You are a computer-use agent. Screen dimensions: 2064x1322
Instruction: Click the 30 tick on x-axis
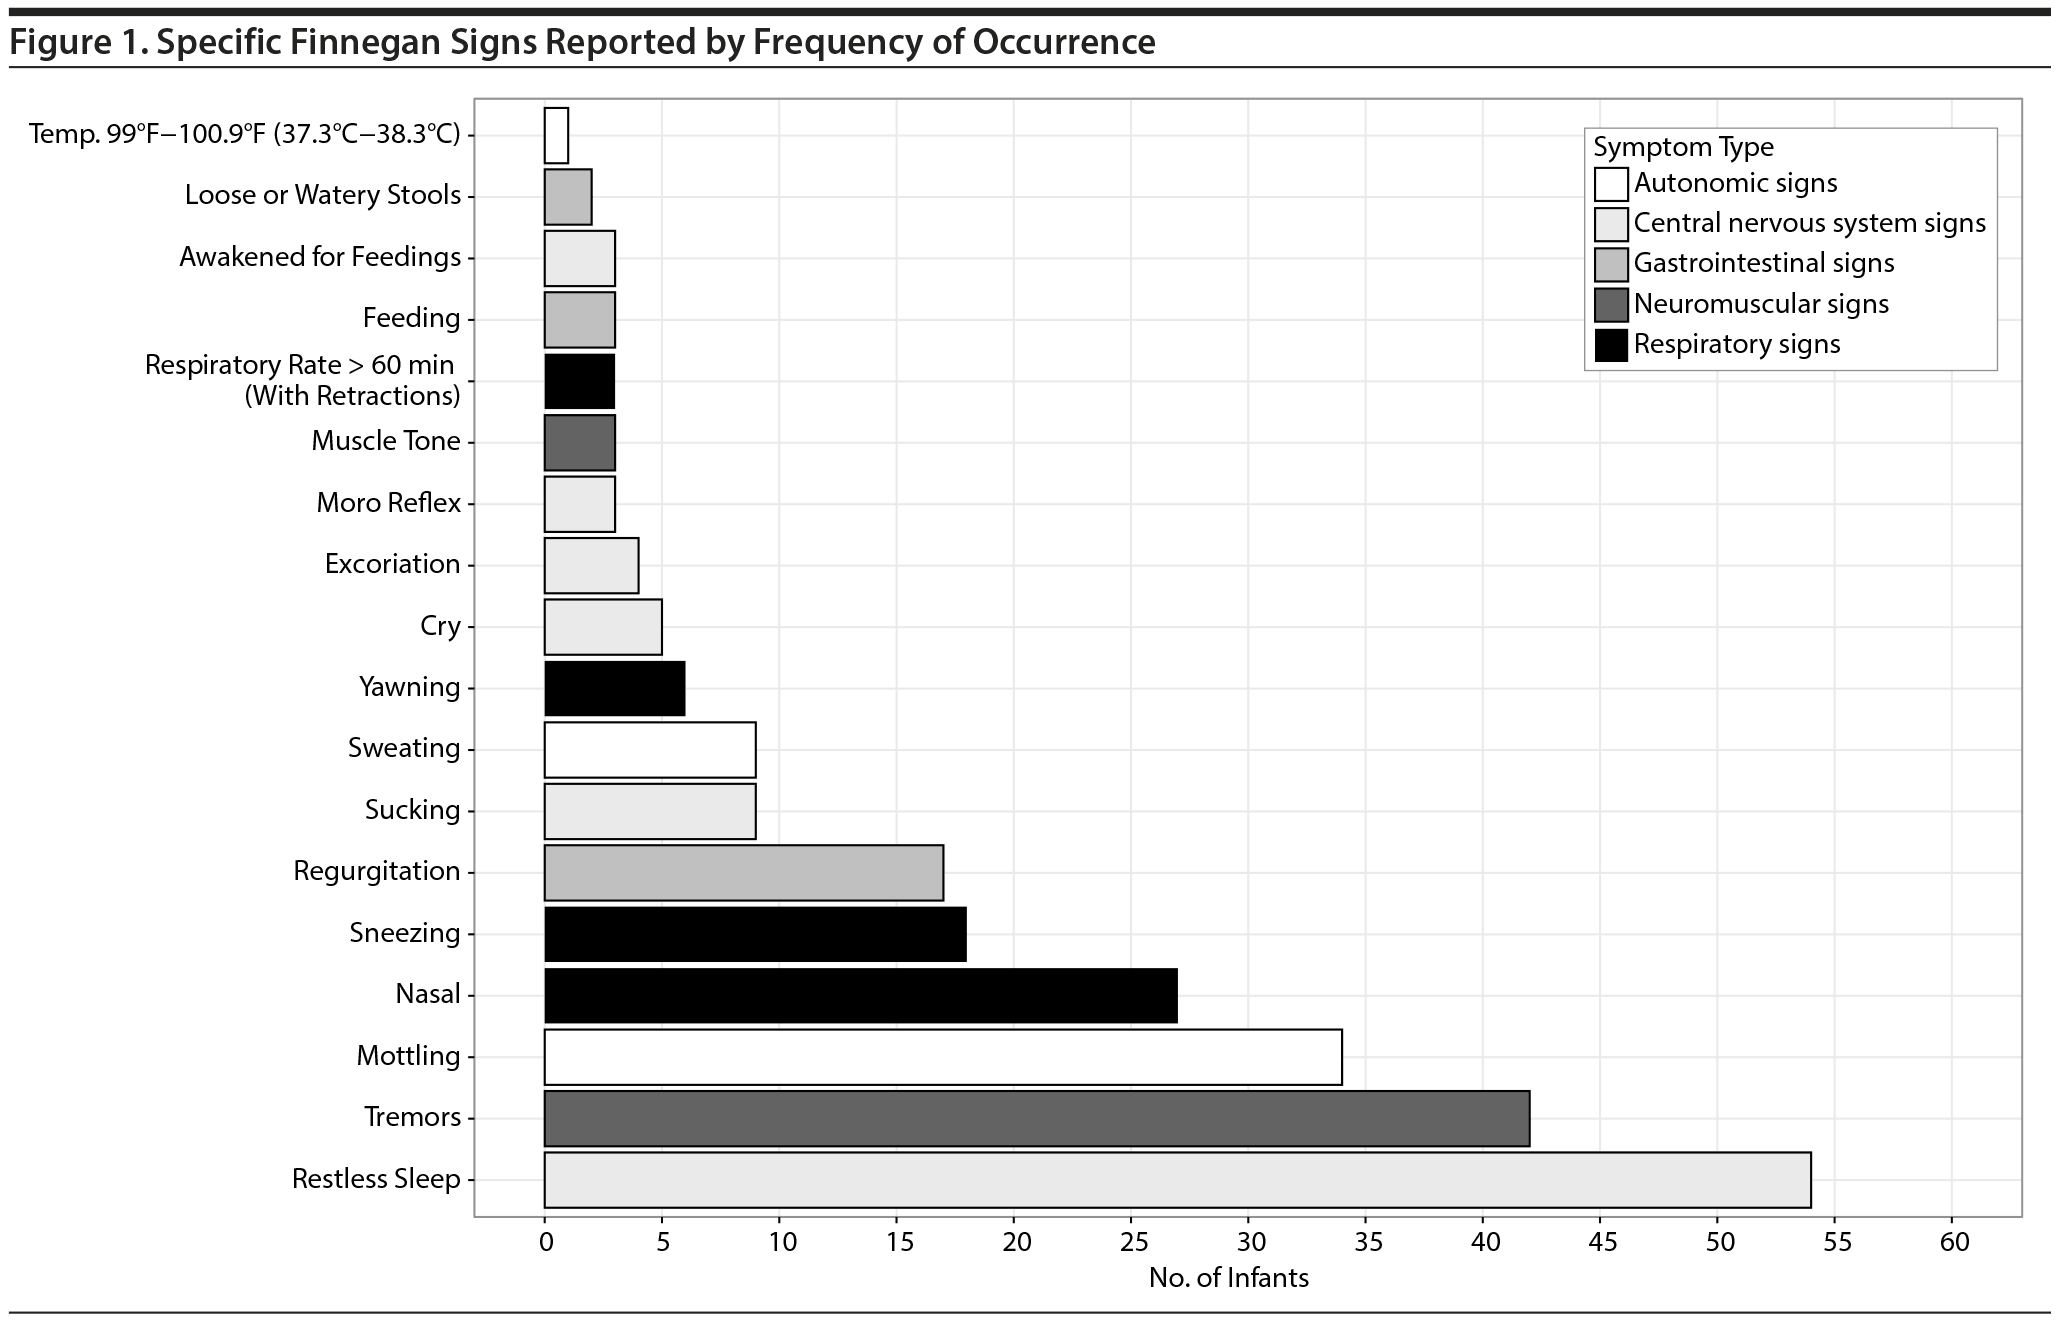point(1248,1243)
